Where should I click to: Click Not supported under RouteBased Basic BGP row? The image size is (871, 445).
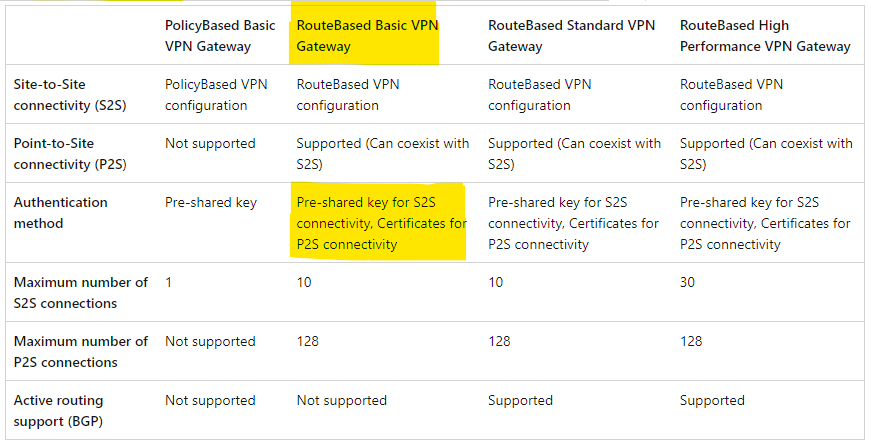pyautogui.click(x=342, y=401)
